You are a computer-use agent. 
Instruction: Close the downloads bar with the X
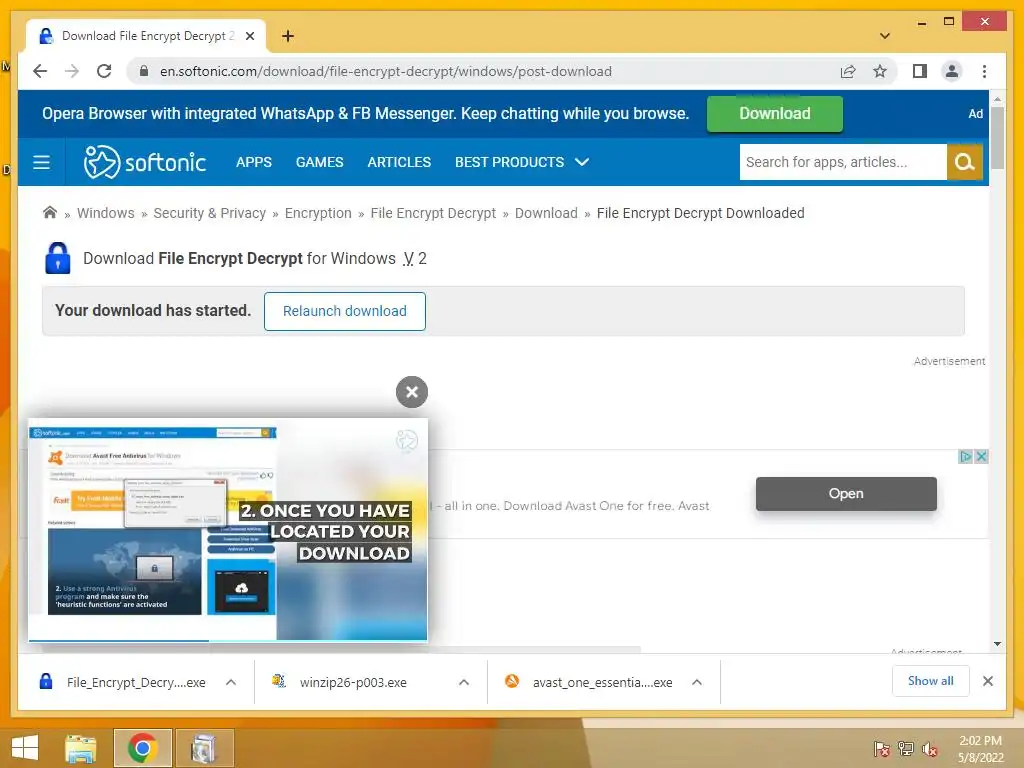tap(987, 681)
